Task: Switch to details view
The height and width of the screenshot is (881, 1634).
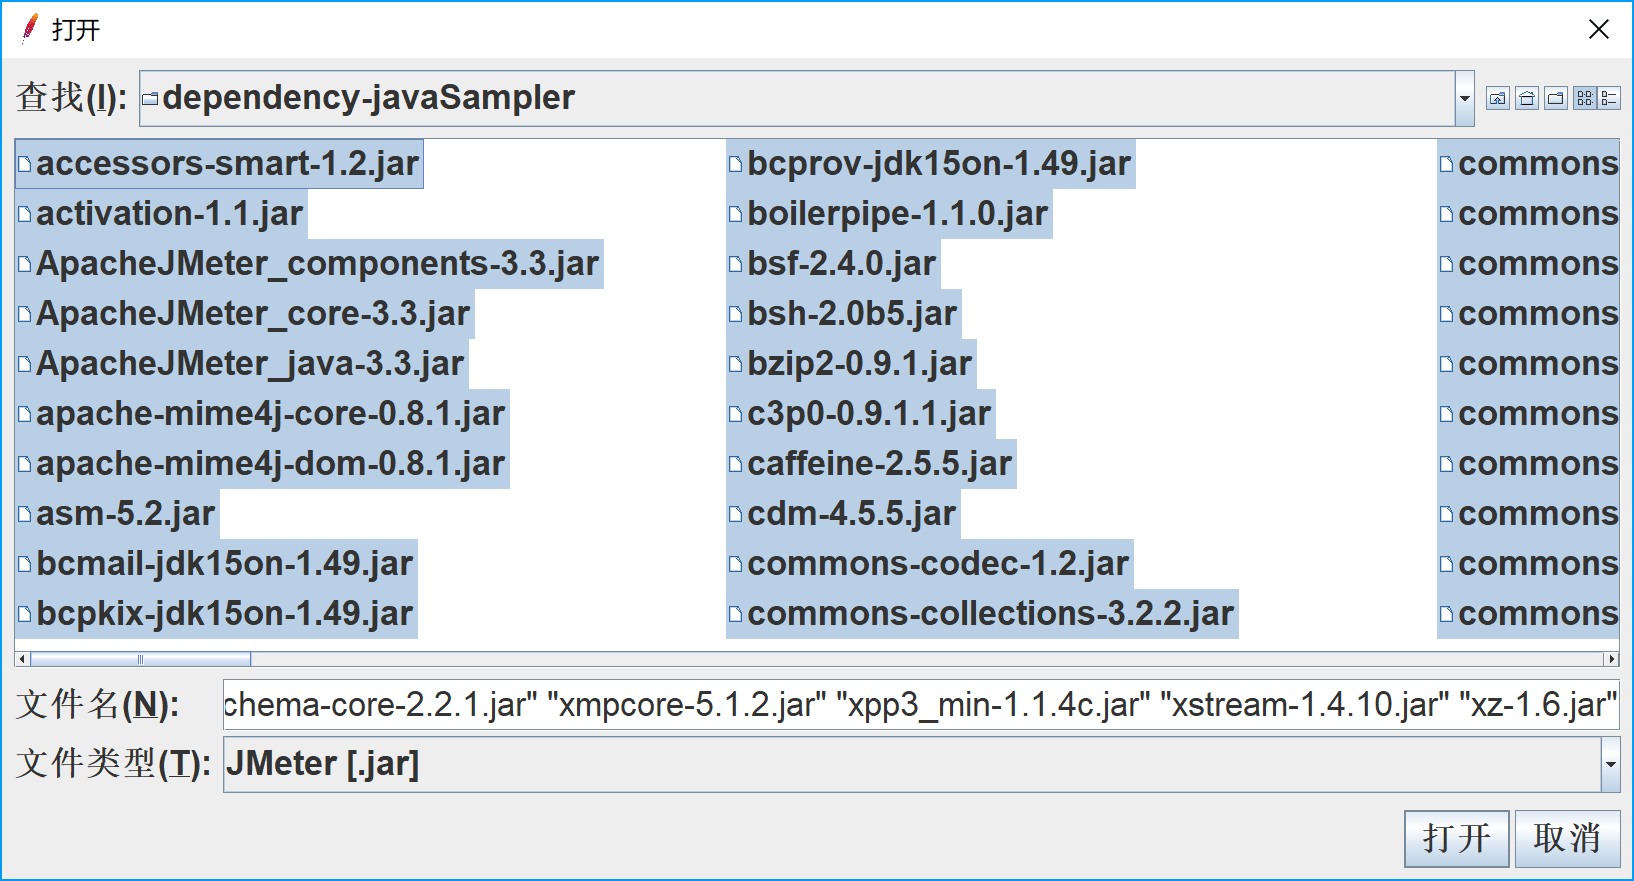Action: tap(1608, 98)
